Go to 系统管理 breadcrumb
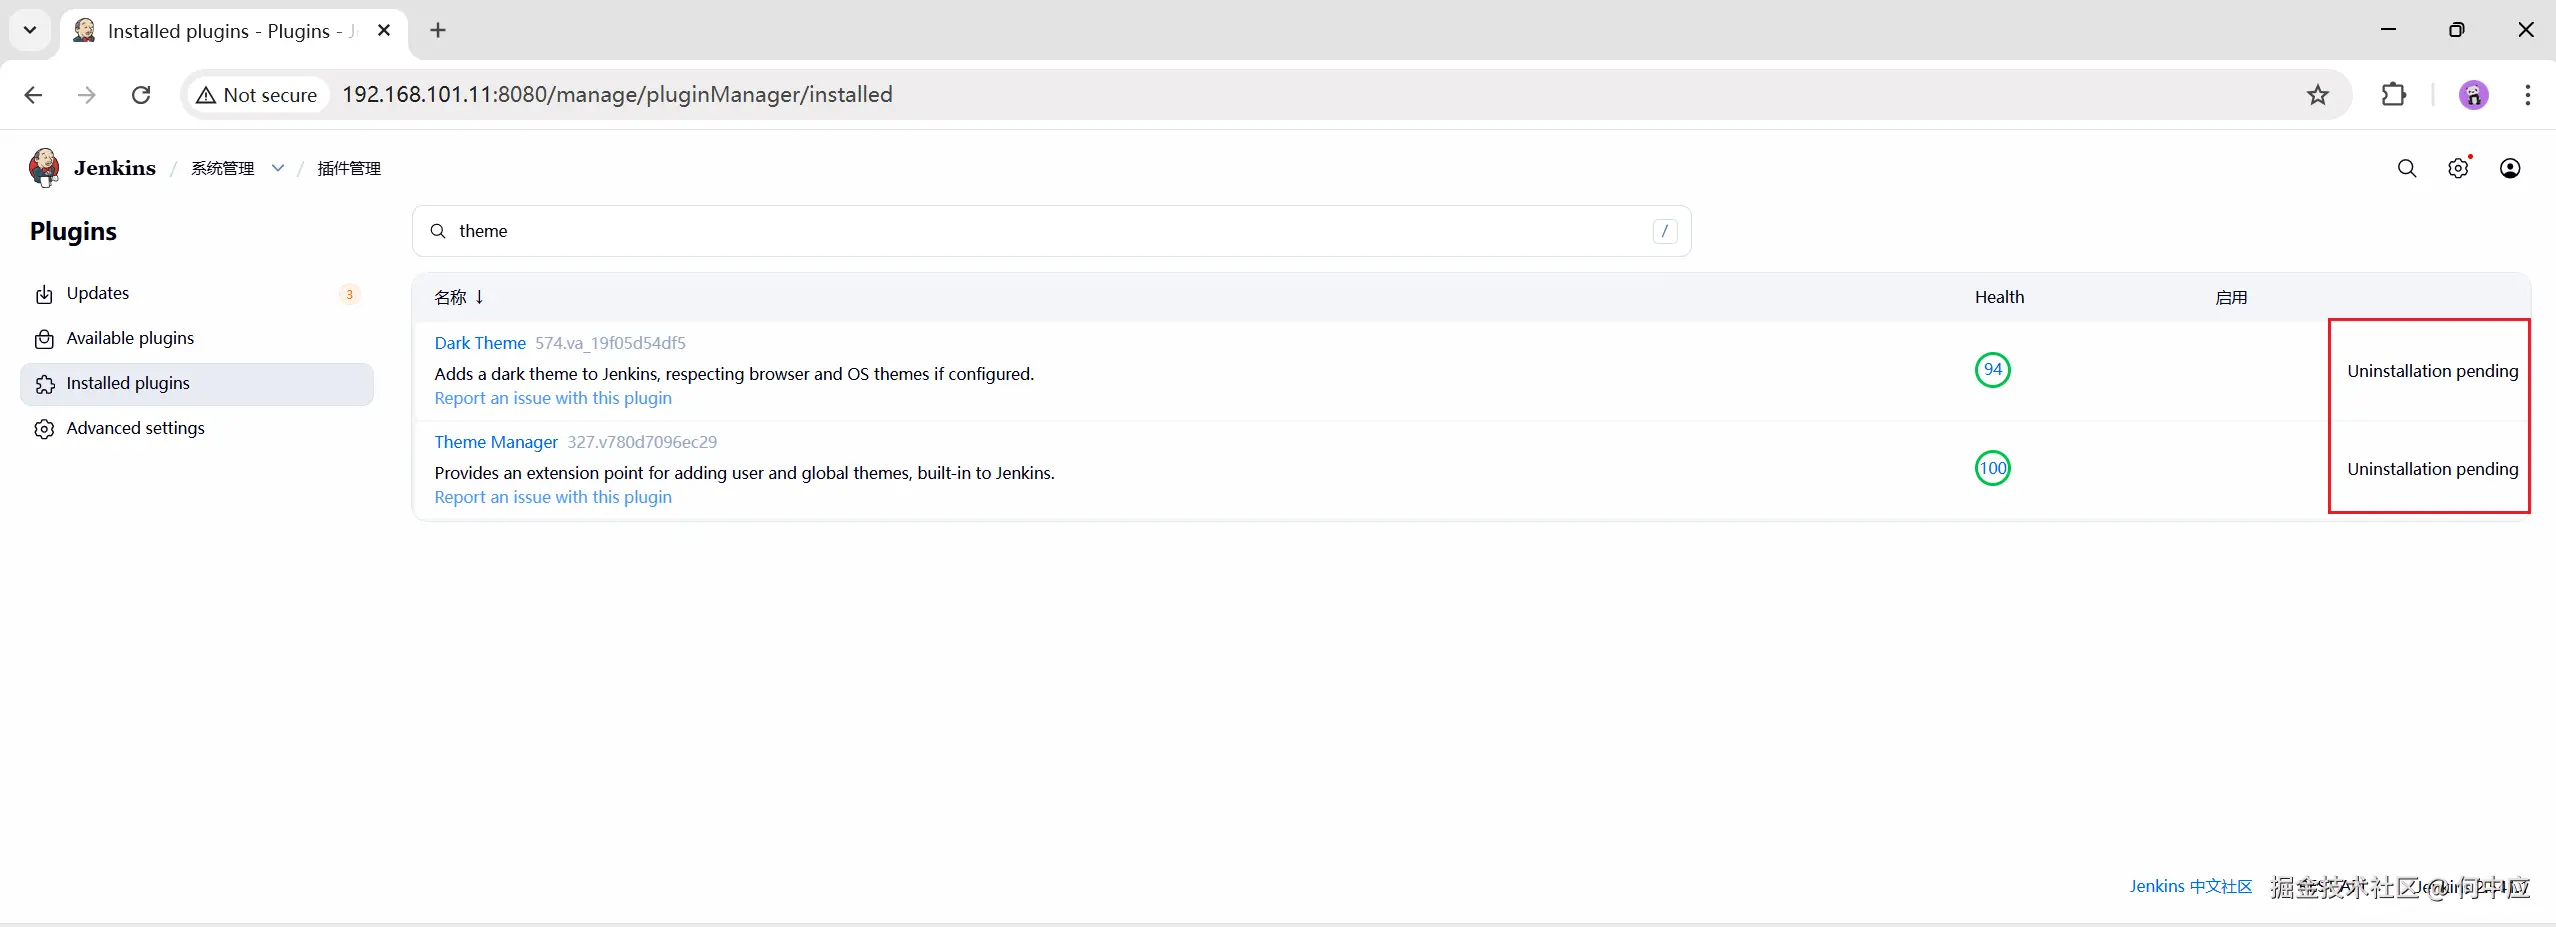 tap(223, 168)
